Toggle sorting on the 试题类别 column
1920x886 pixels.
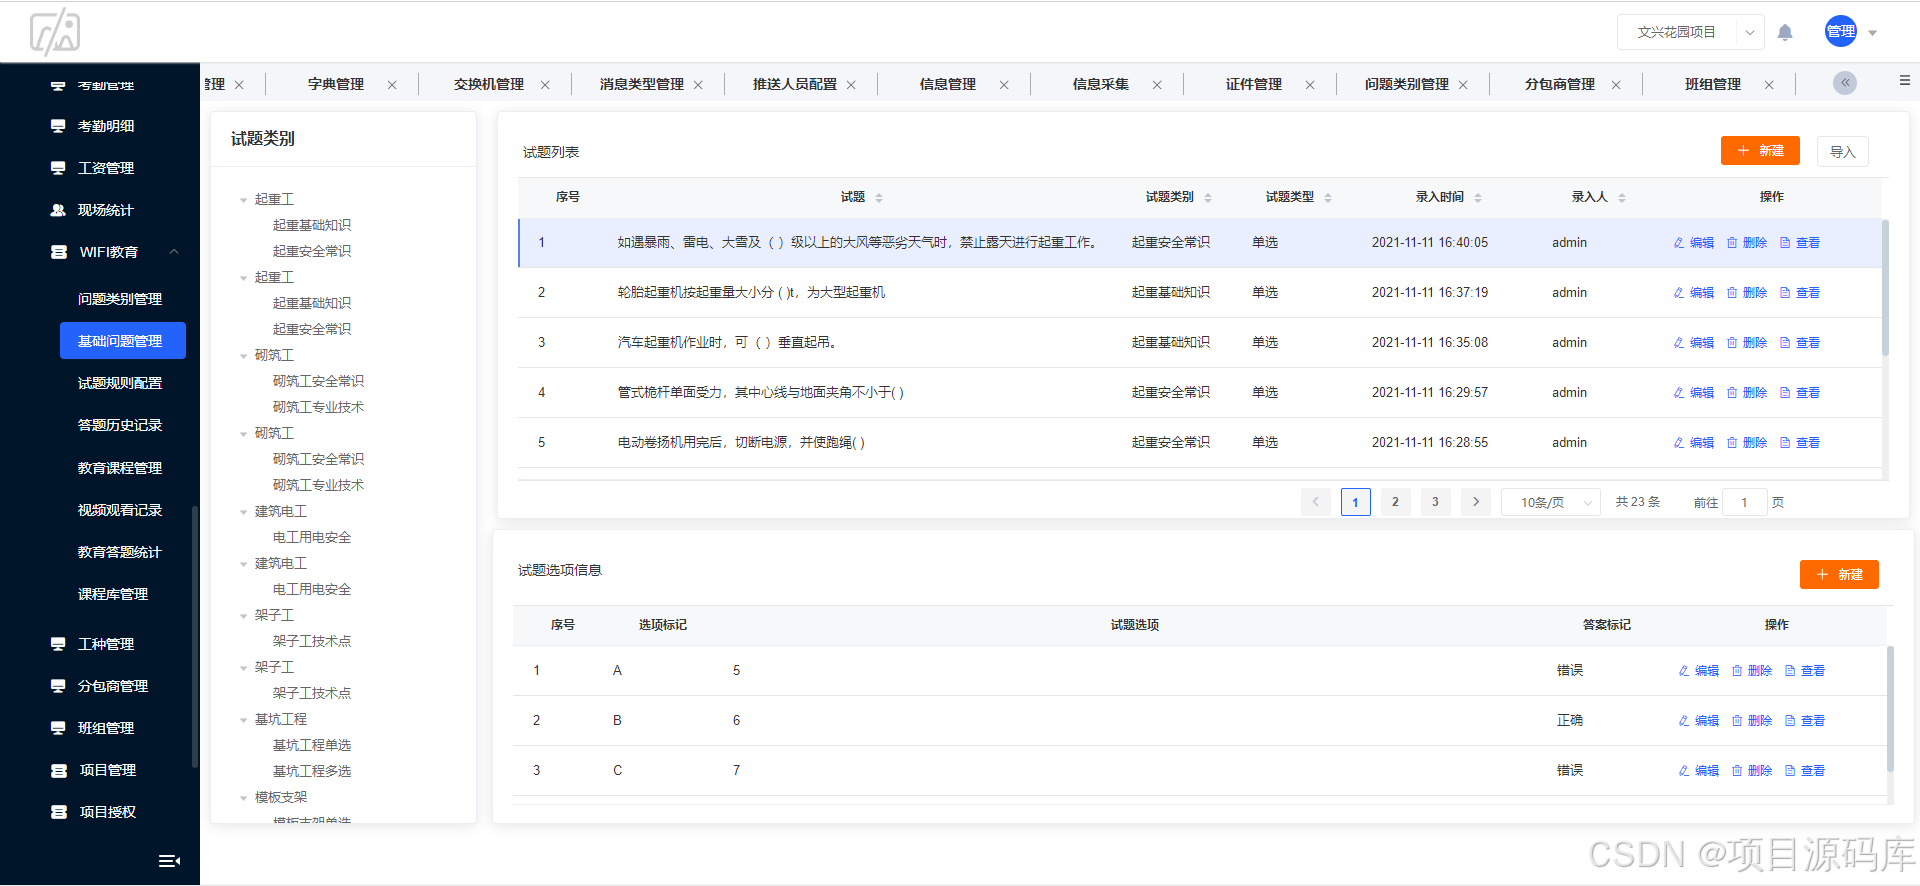point(1208,198)
